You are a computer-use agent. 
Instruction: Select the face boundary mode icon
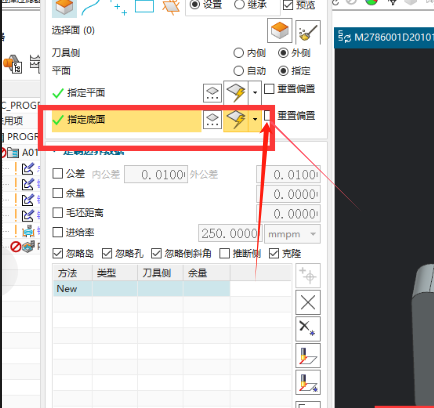pos(64,7)
